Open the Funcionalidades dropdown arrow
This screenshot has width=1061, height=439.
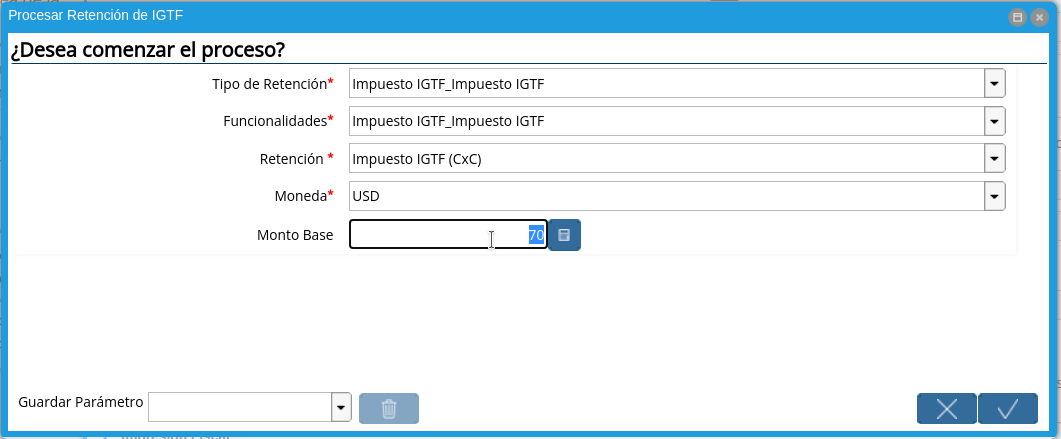point(994,122)
